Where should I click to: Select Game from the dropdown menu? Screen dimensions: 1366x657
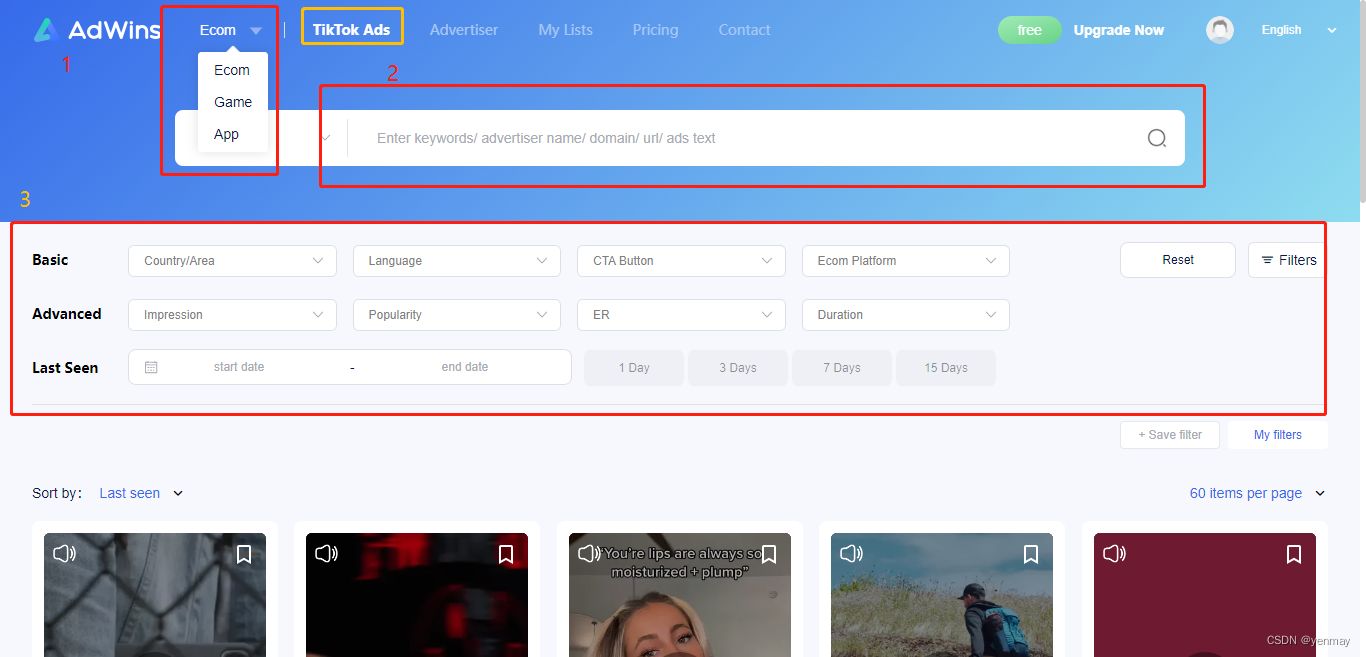pyautogui.click(x=233, y=102)
